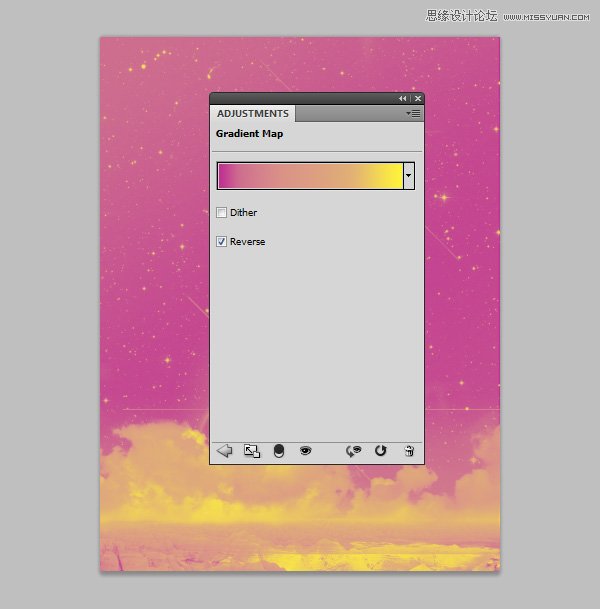Switch panel to expanded view icon
This screenshot has height=609, width=600.
252,451
